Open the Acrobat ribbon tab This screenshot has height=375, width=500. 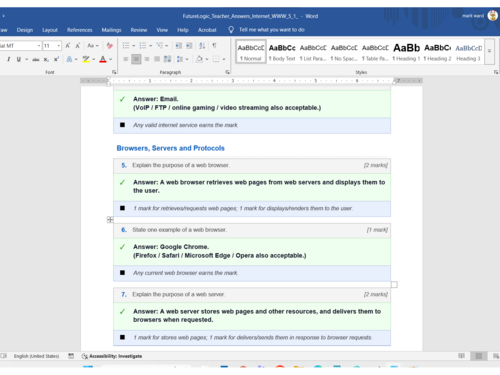coord(207,30)
